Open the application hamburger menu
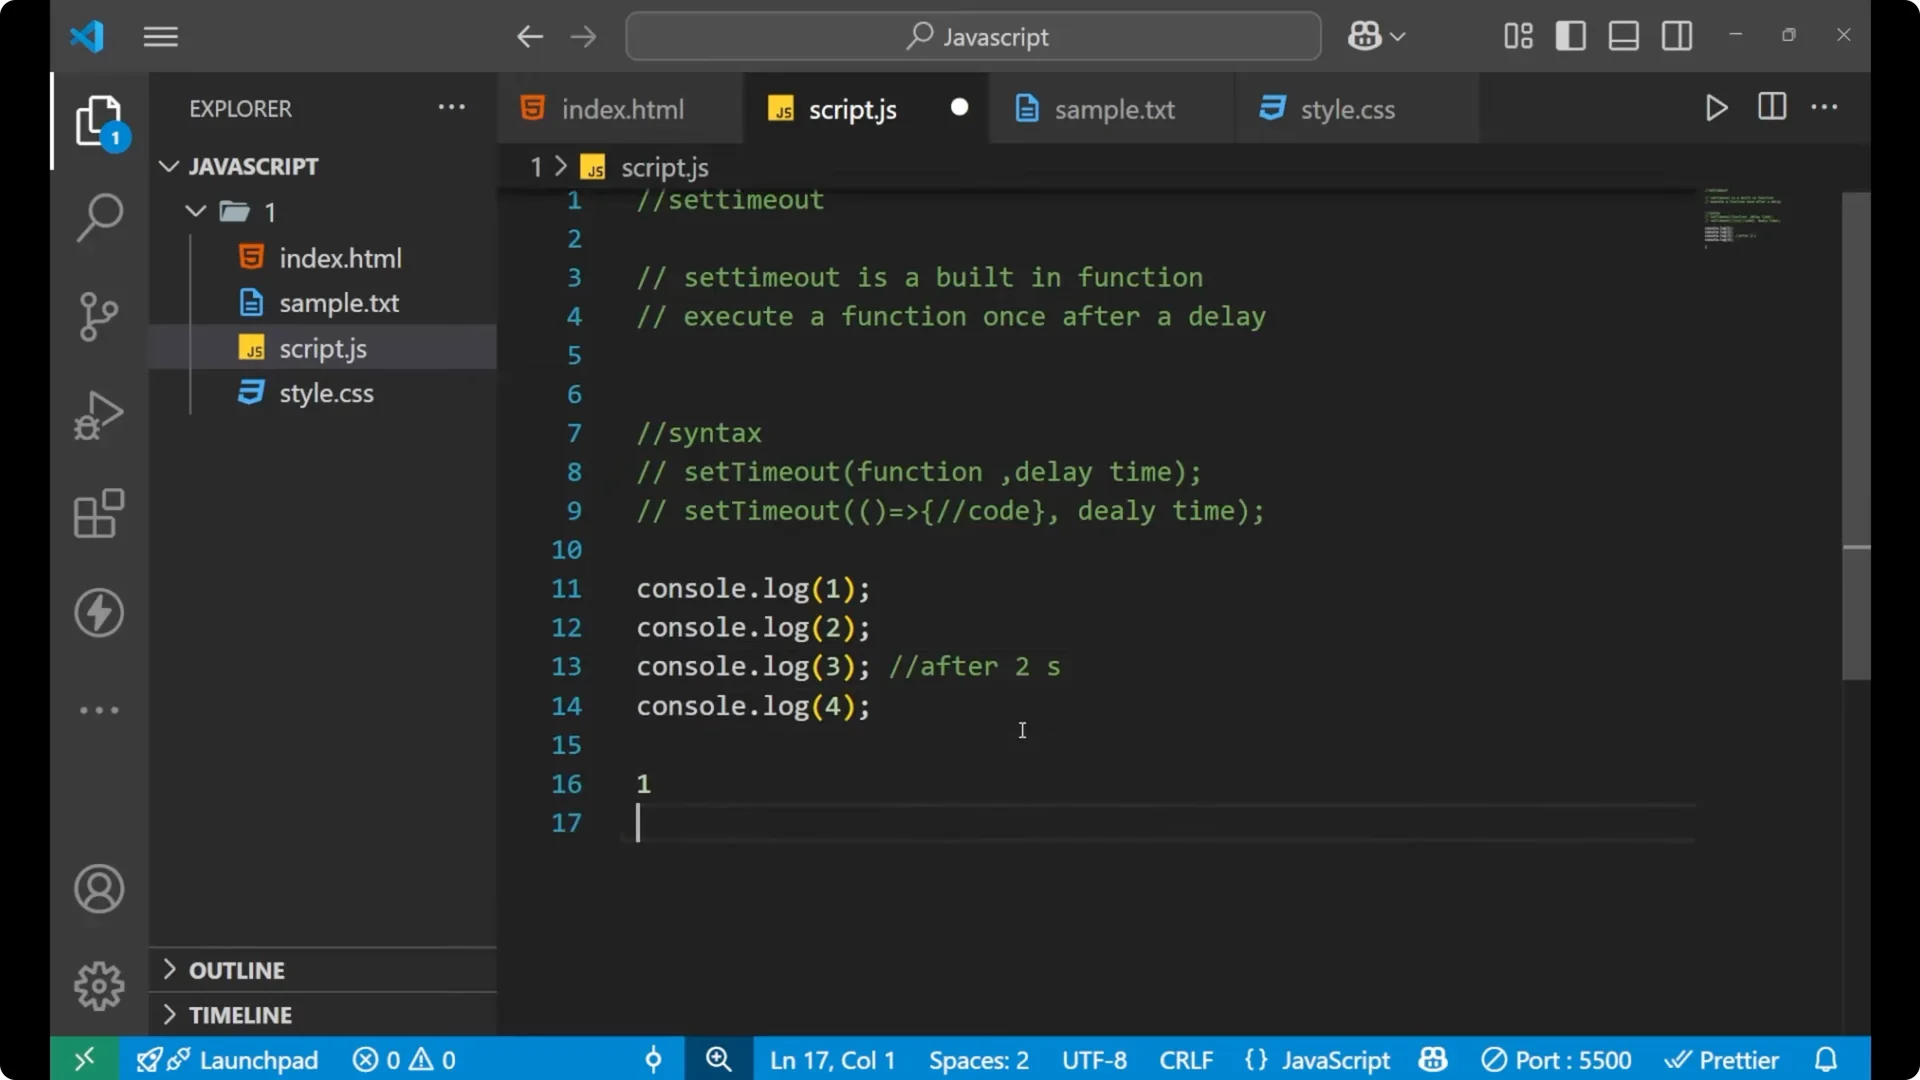The image size is (1920, 1080). [160, 36]
